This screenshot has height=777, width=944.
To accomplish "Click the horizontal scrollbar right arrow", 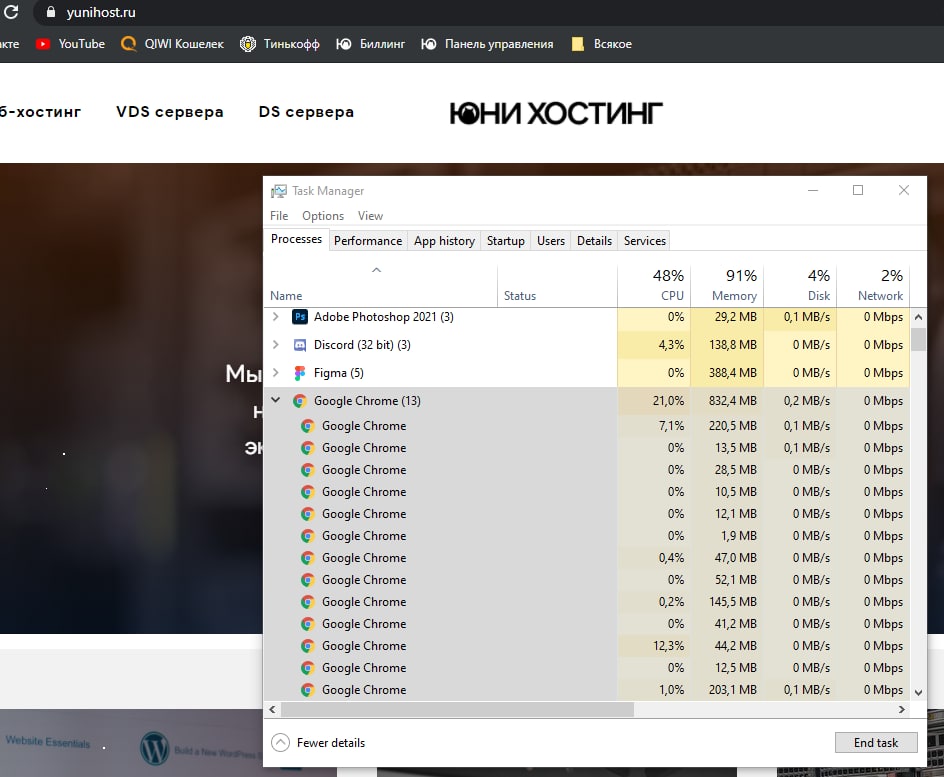I will (901, 710).
